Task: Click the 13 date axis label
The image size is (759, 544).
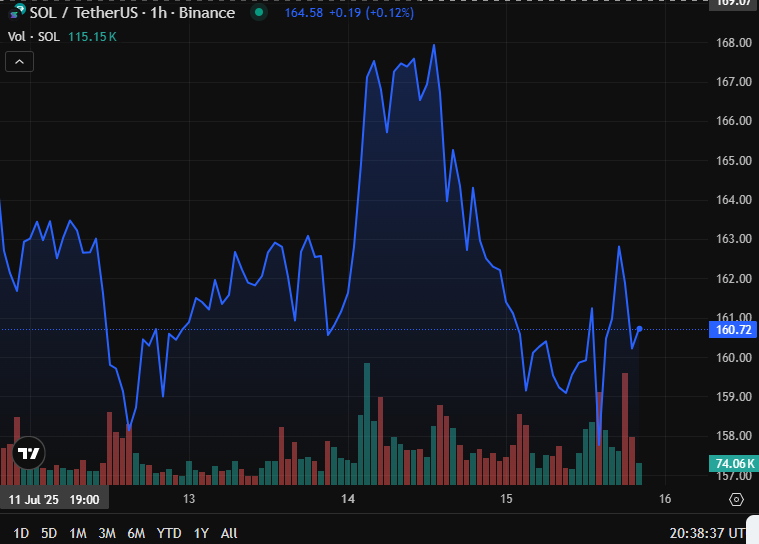Action: point(189,499)
